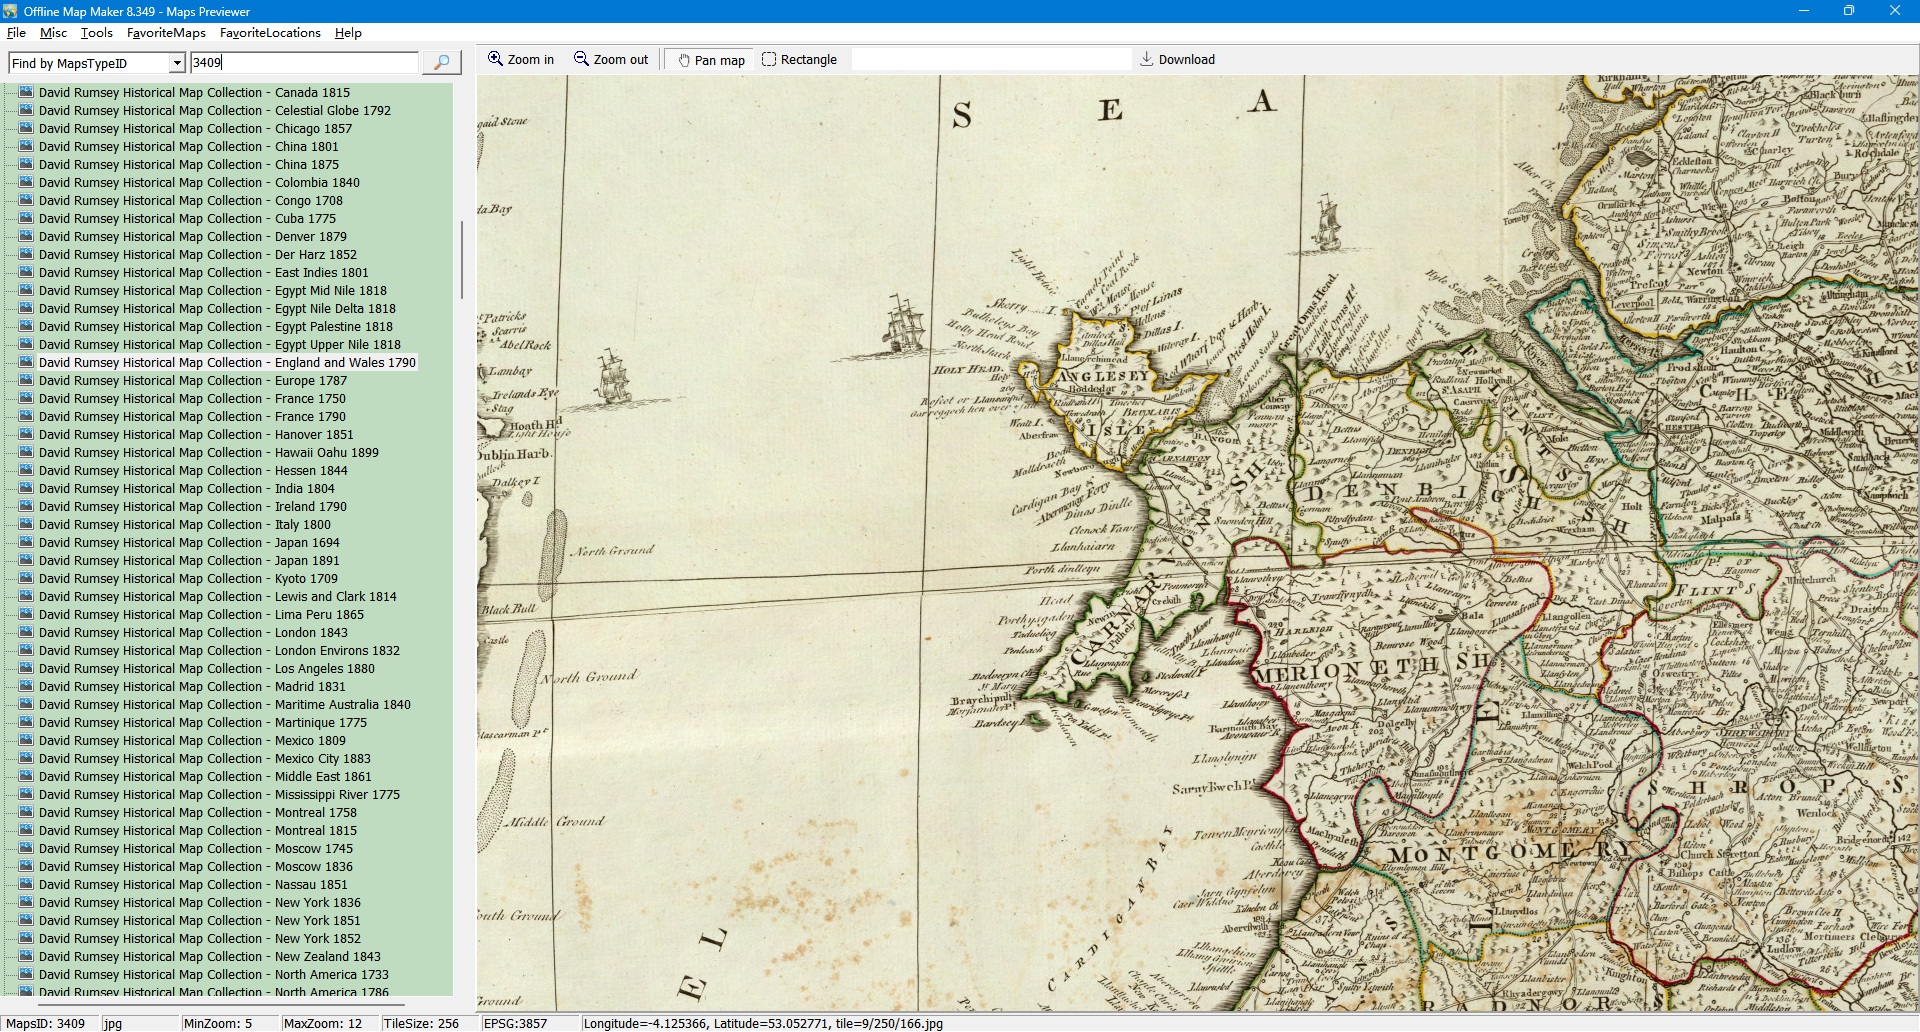Open the Find by MapsTypeID dropdown

click(x=177, y=63)
